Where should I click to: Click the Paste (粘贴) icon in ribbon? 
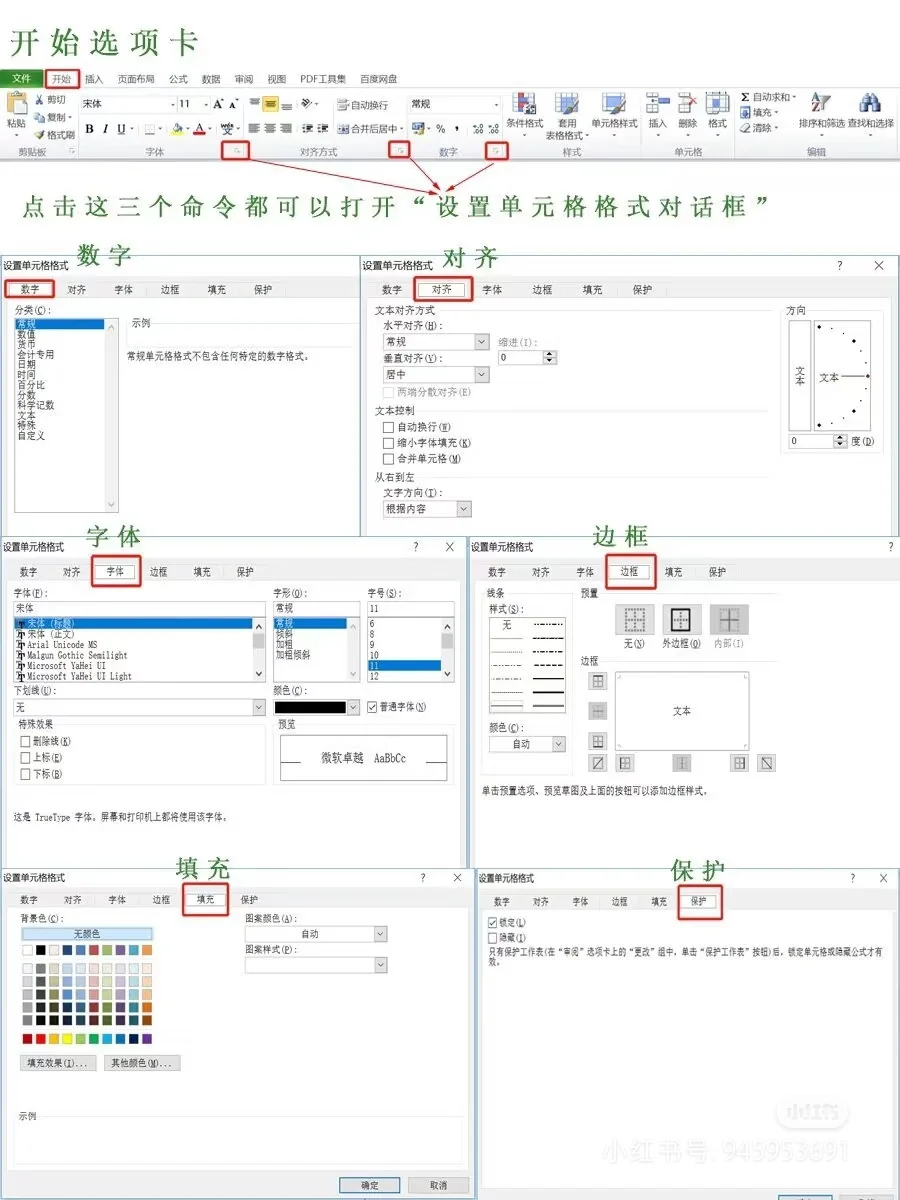click(x=16, y=105)
